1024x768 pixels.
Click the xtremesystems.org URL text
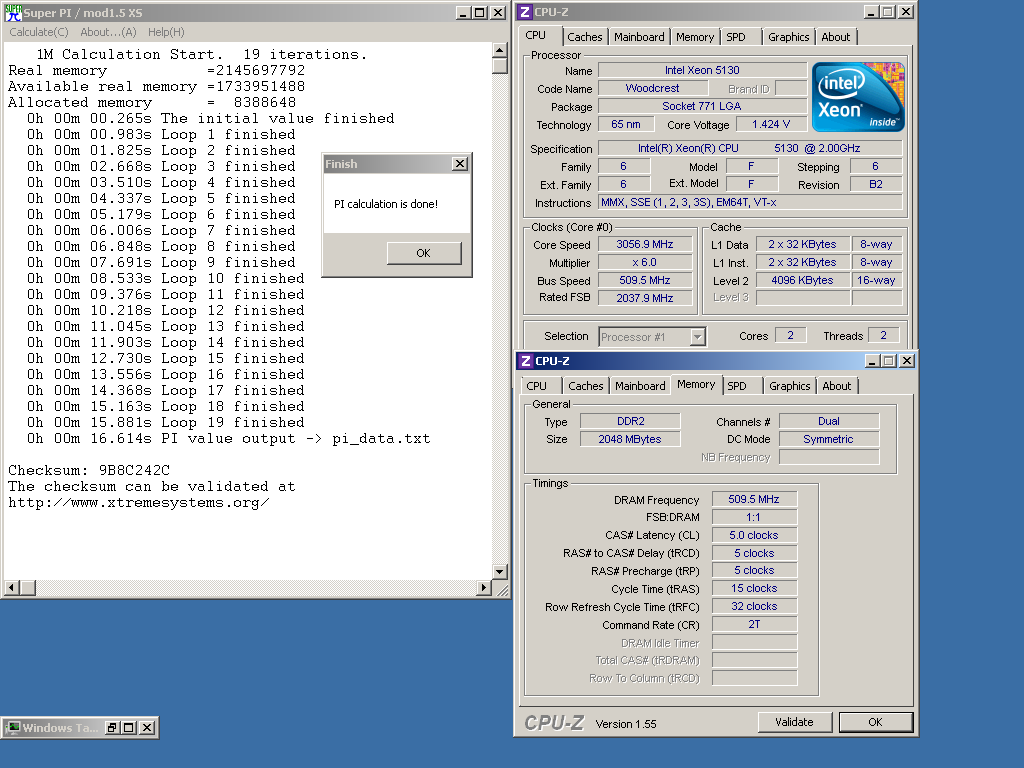[138, 503]
